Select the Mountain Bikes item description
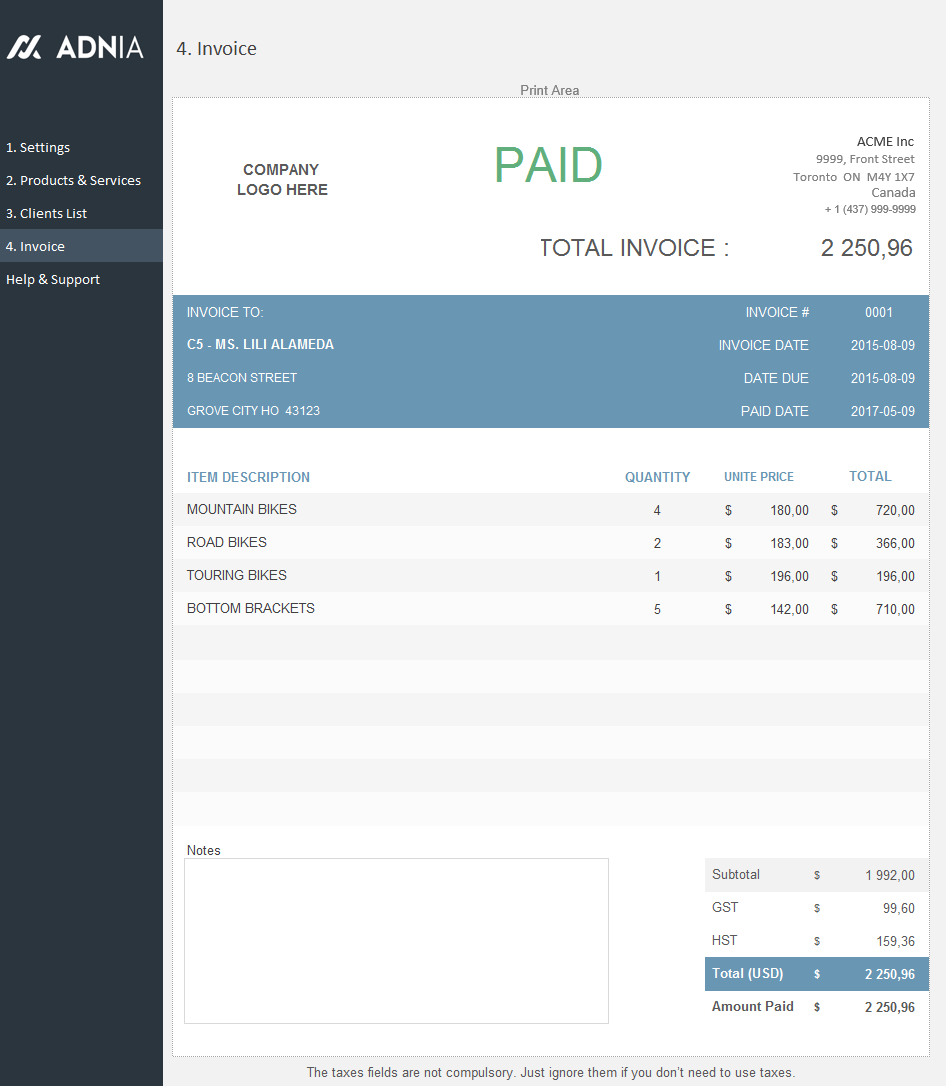 242,509
